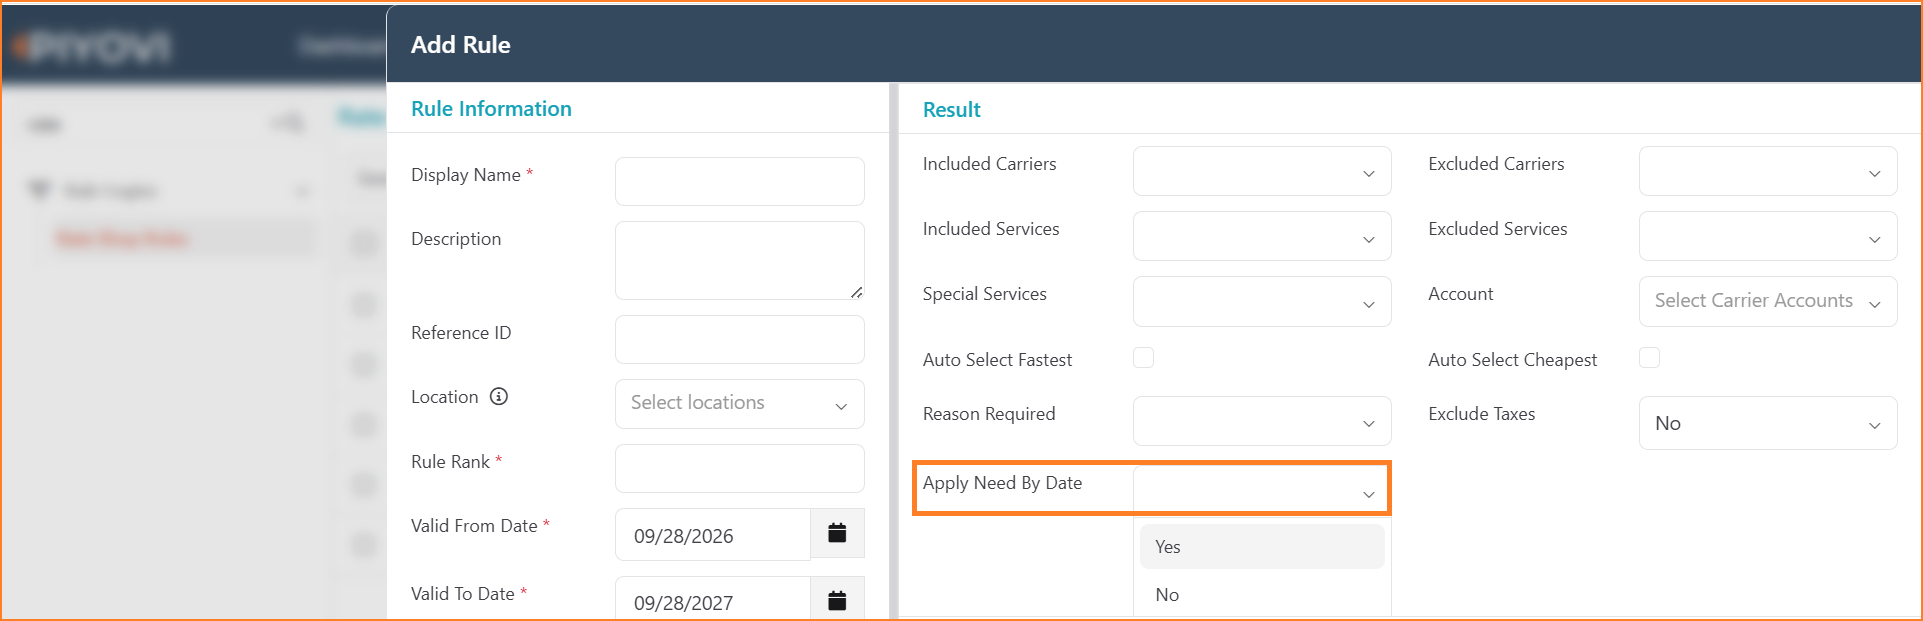Click the Result section heading

pos(951,110)
